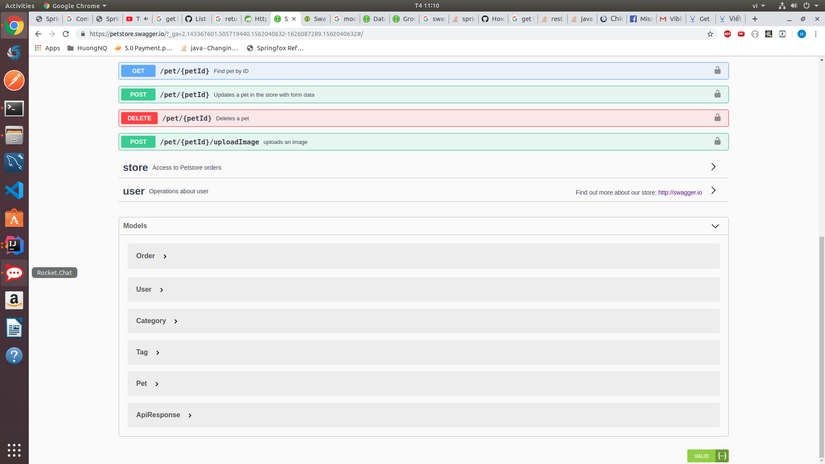Open DELETE /pet/{petId} operation
The width and height of the screenshot is (825, 464).
(x=424, y=118)
